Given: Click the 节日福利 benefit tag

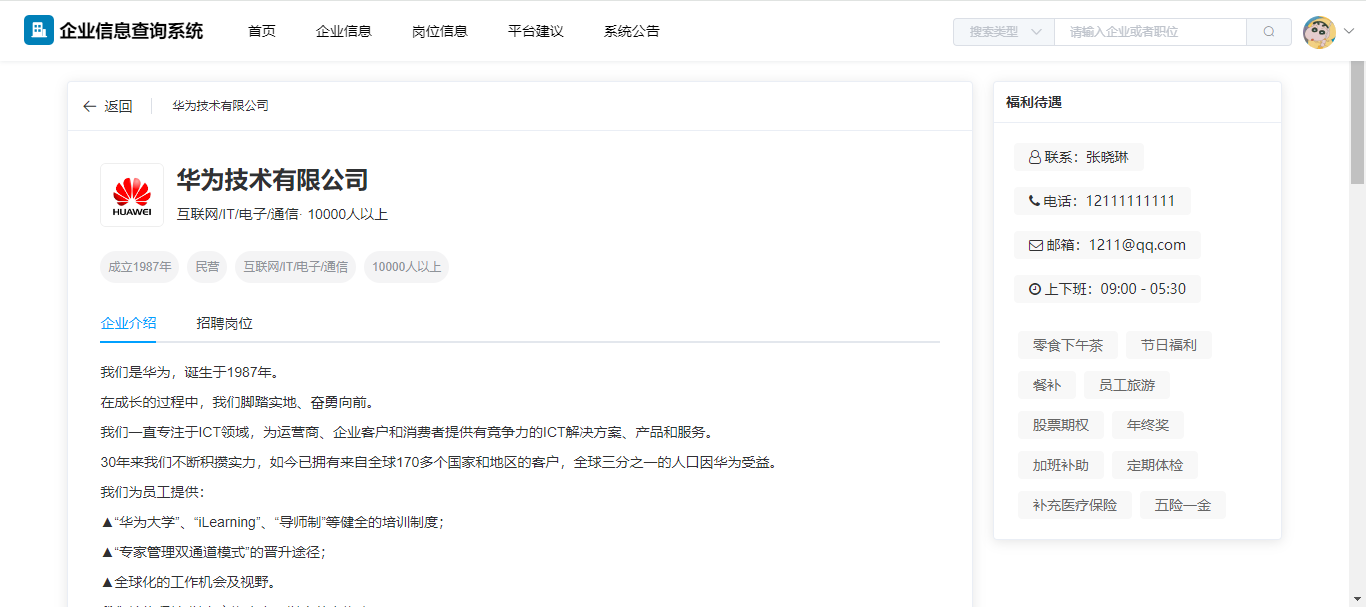Looking at the screenshot, I should [1169, 345].
